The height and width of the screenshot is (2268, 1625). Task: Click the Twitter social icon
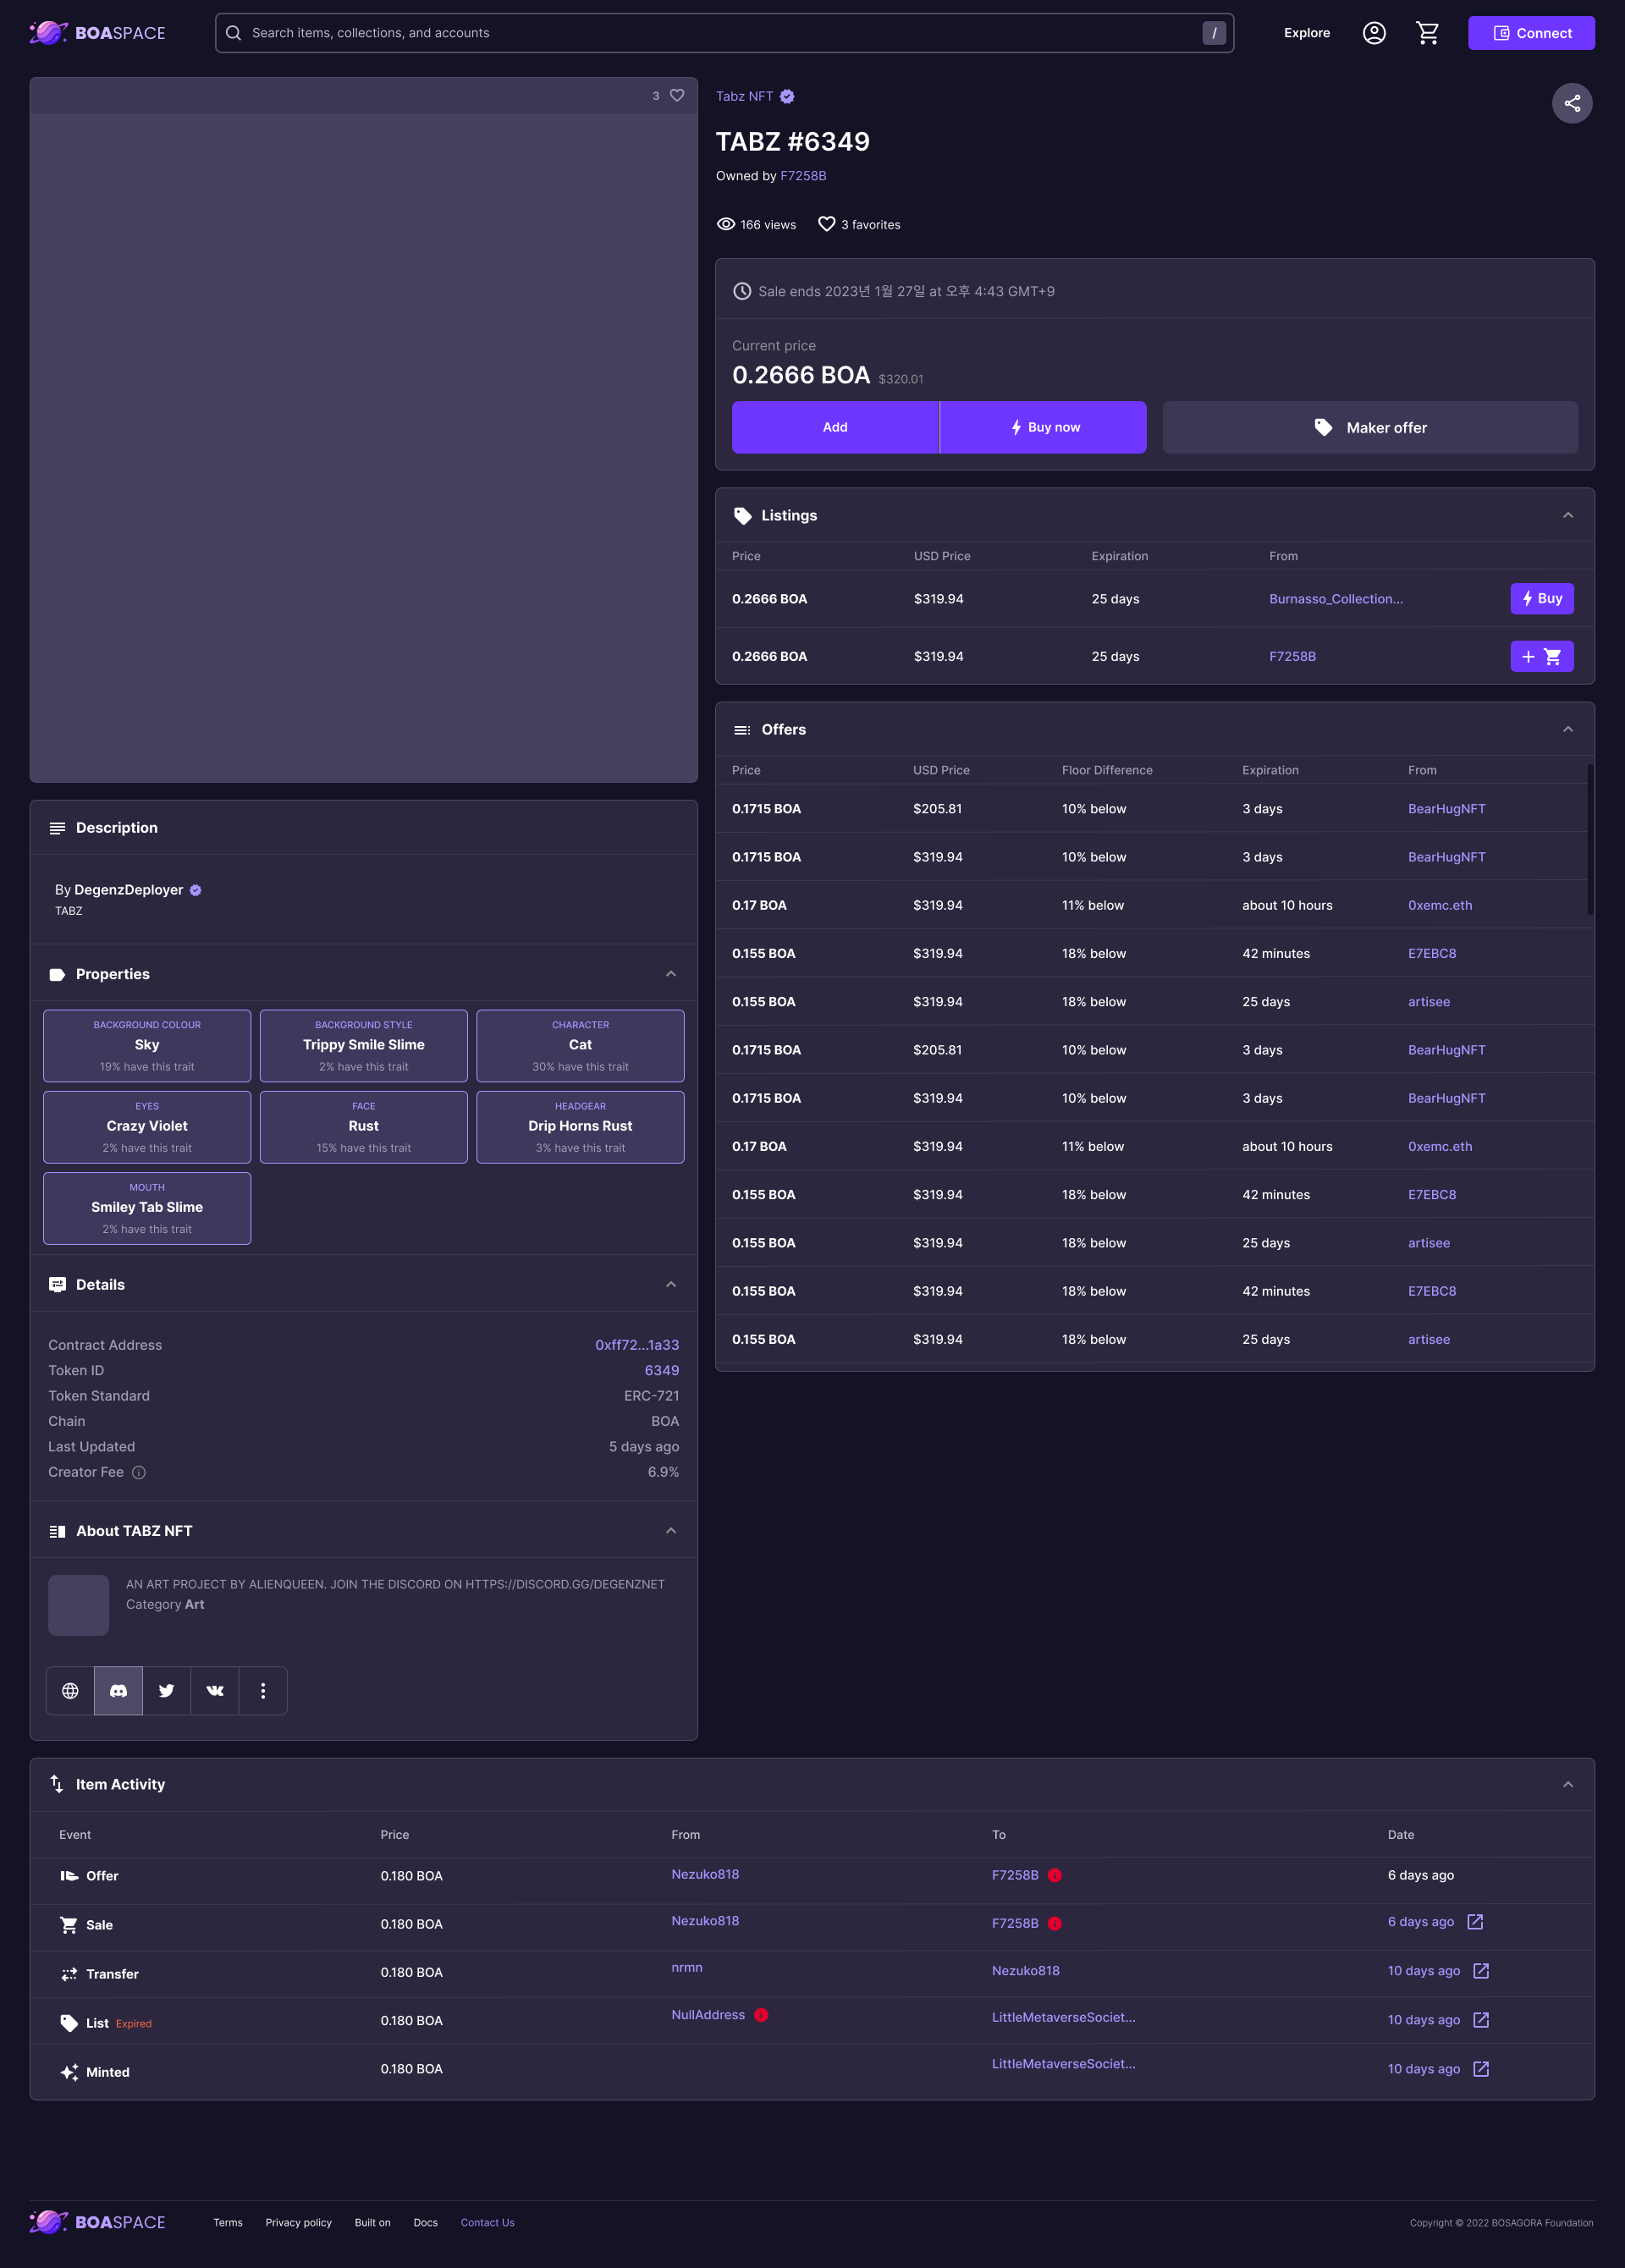[x=167, y=1690]
